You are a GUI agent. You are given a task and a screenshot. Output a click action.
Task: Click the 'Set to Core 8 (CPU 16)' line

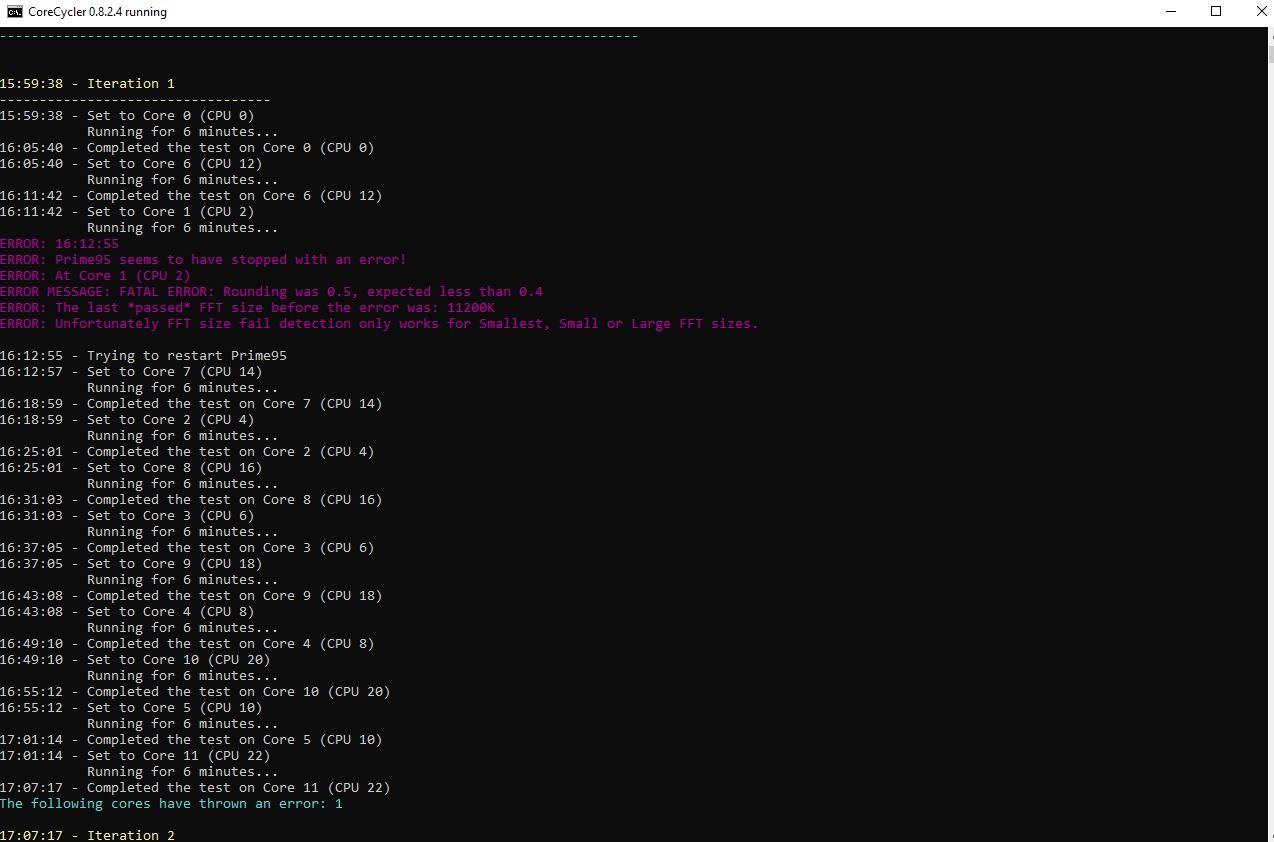131,468
